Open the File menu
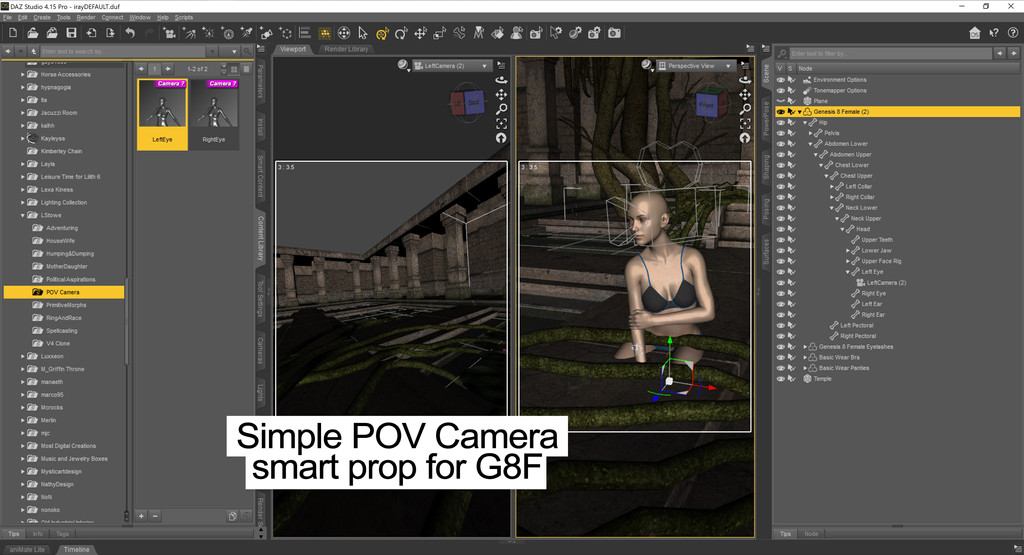This screenshot has width=1024, height=555. pos(7,18)
